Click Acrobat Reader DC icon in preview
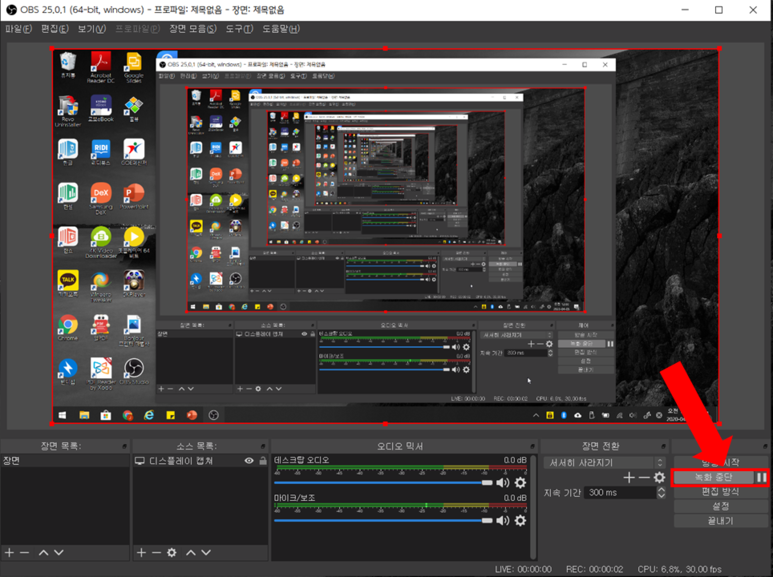The width and height of the screenshot is (773, 577). pyautogui.click(x=101, y=67)
